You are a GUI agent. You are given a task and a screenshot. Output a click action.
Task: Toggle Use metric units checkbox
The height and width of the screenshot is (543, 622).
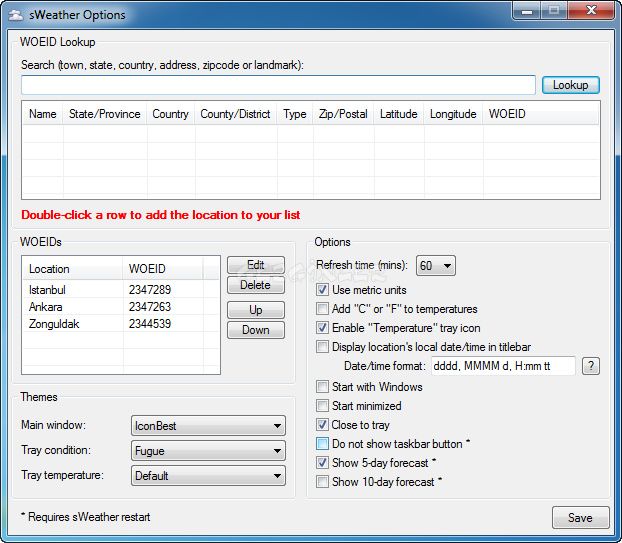click(322, 290)
